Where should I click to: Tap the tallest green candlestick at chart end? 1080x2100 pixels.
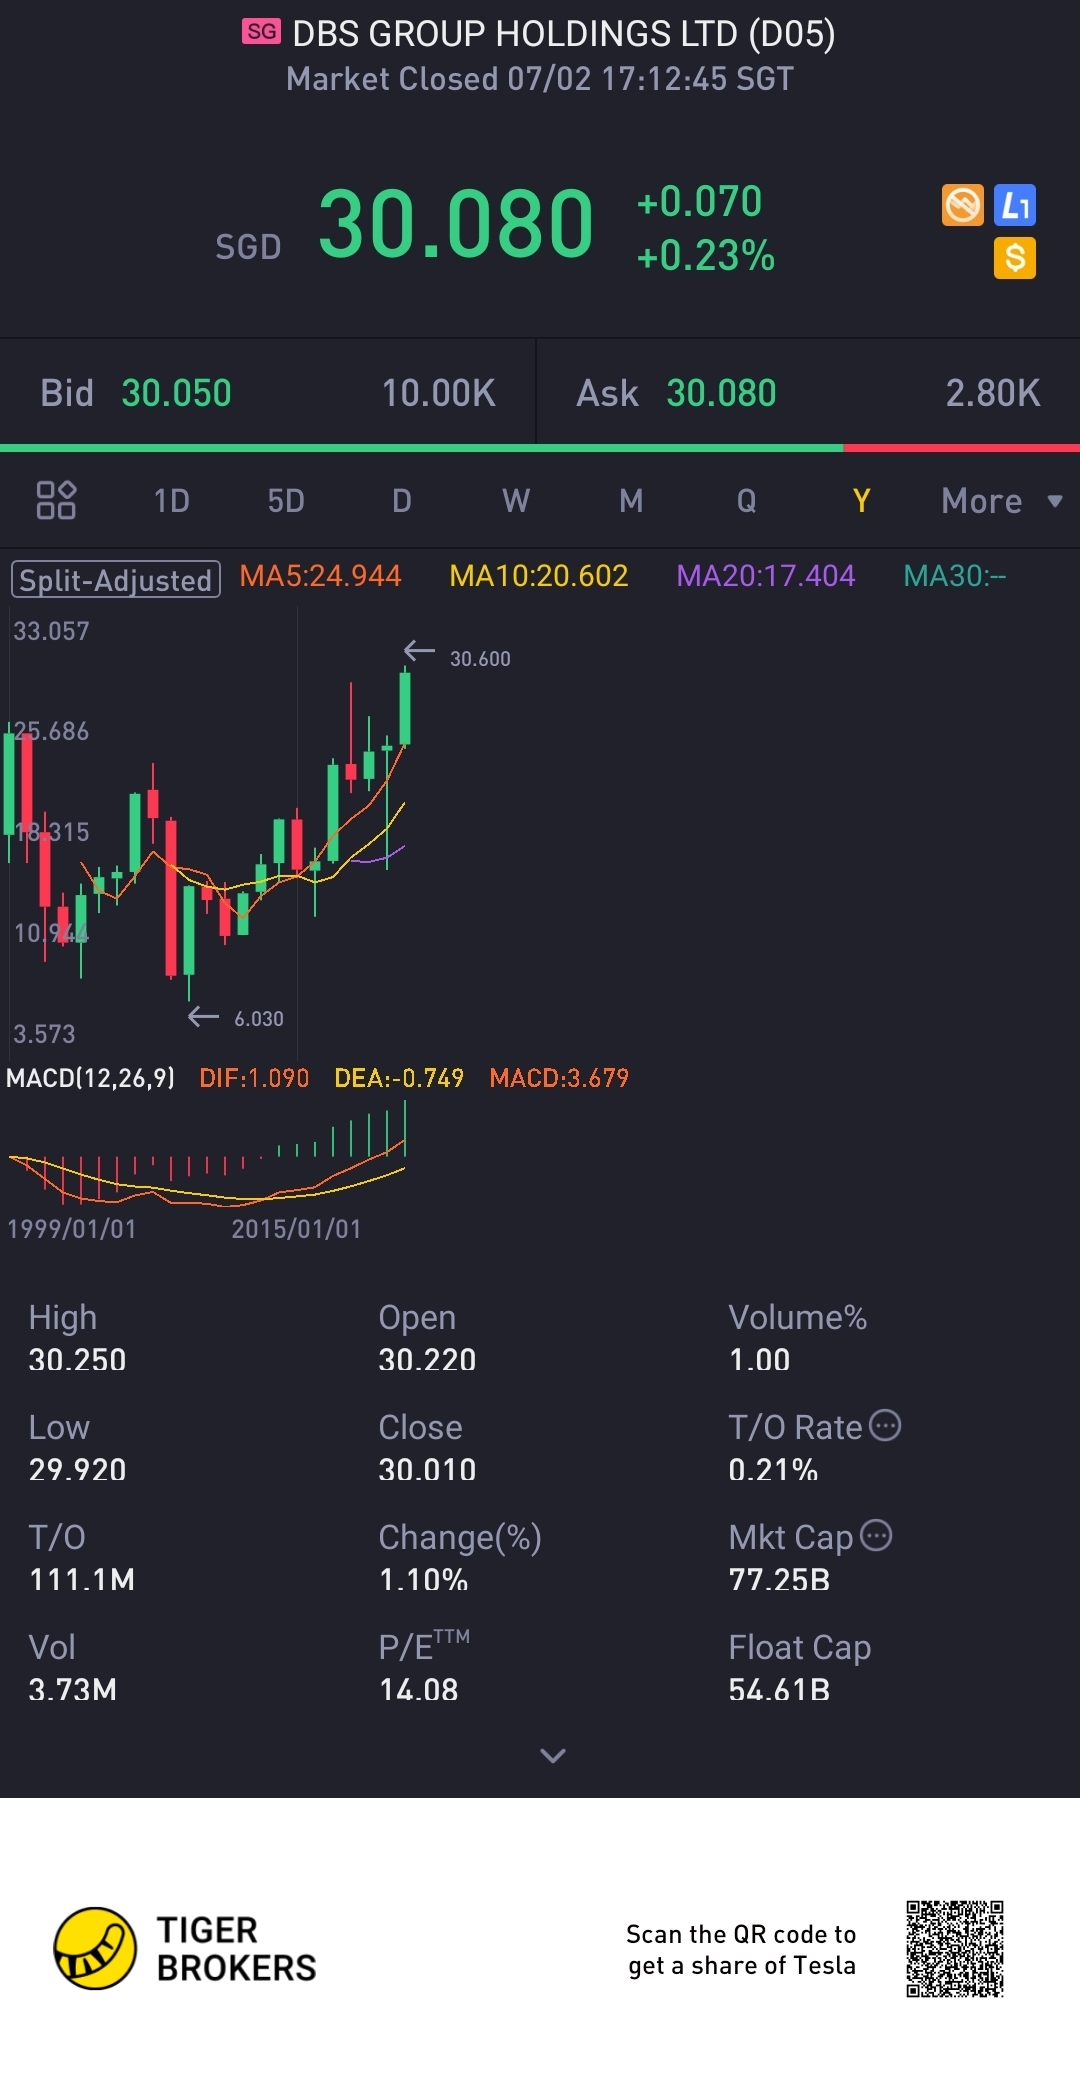point(405,708)
